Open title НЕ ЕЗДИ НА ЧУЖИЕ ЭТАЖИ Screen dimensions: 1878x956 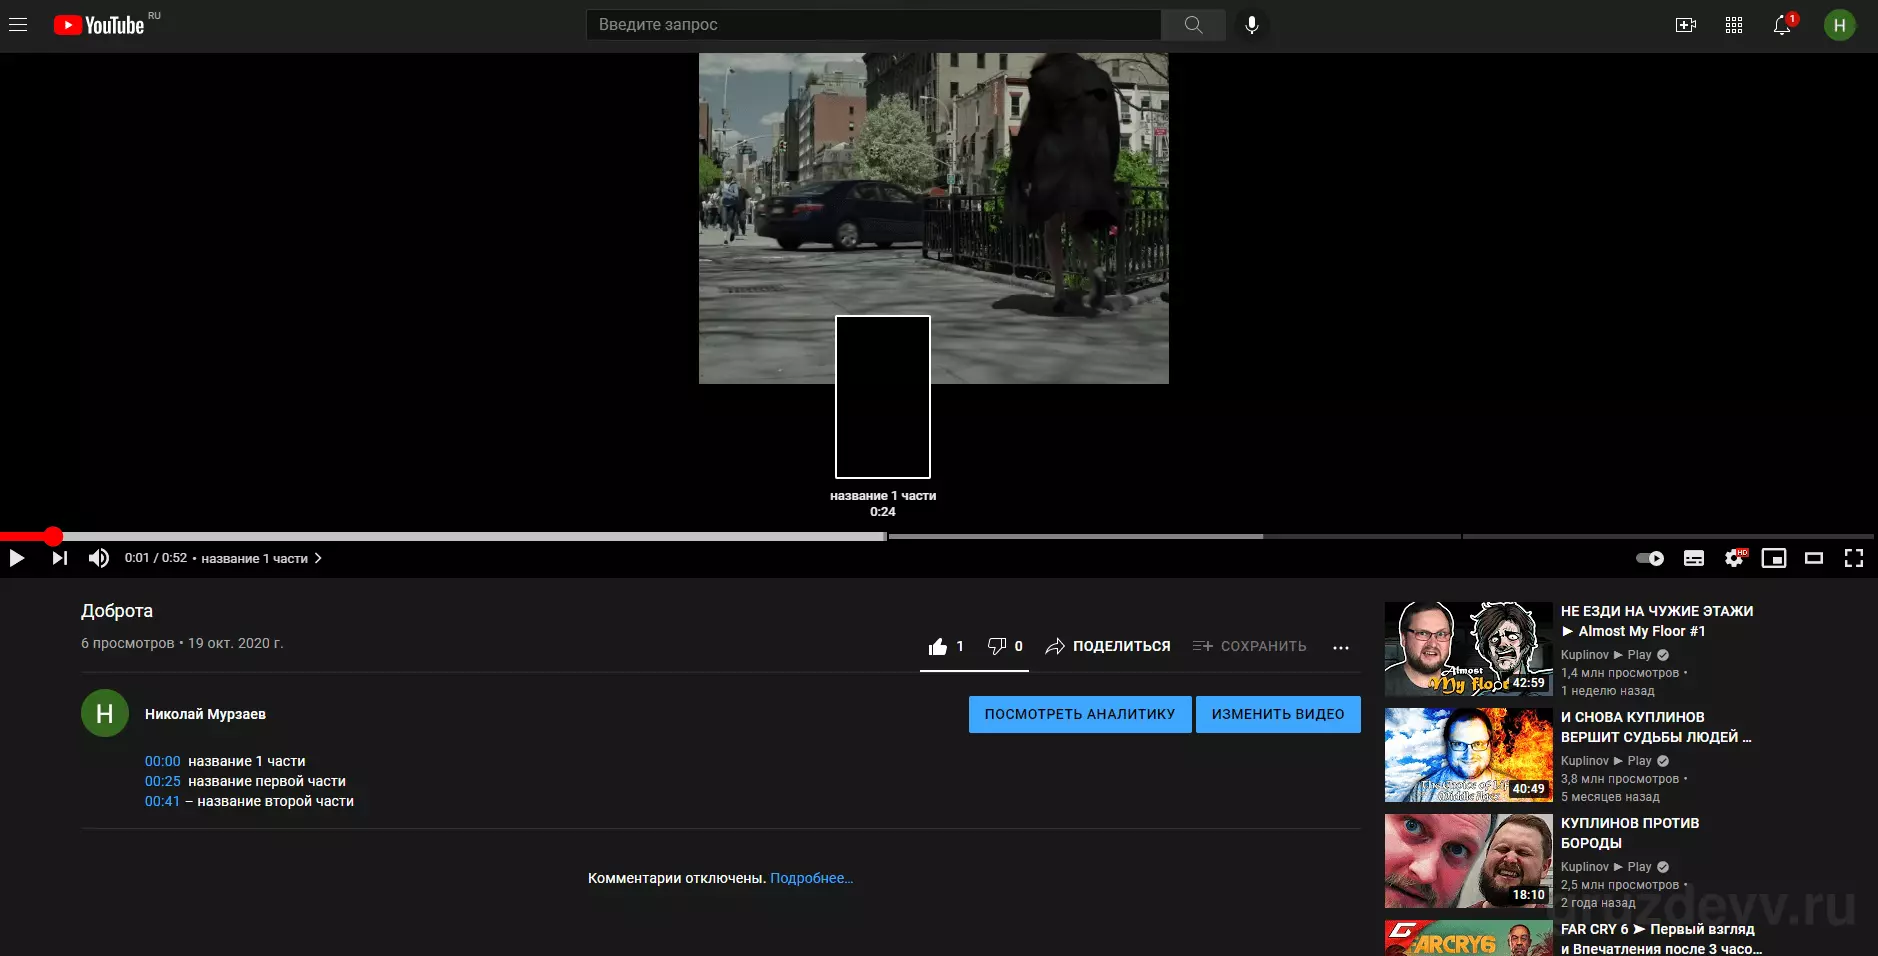[1657, 621]
